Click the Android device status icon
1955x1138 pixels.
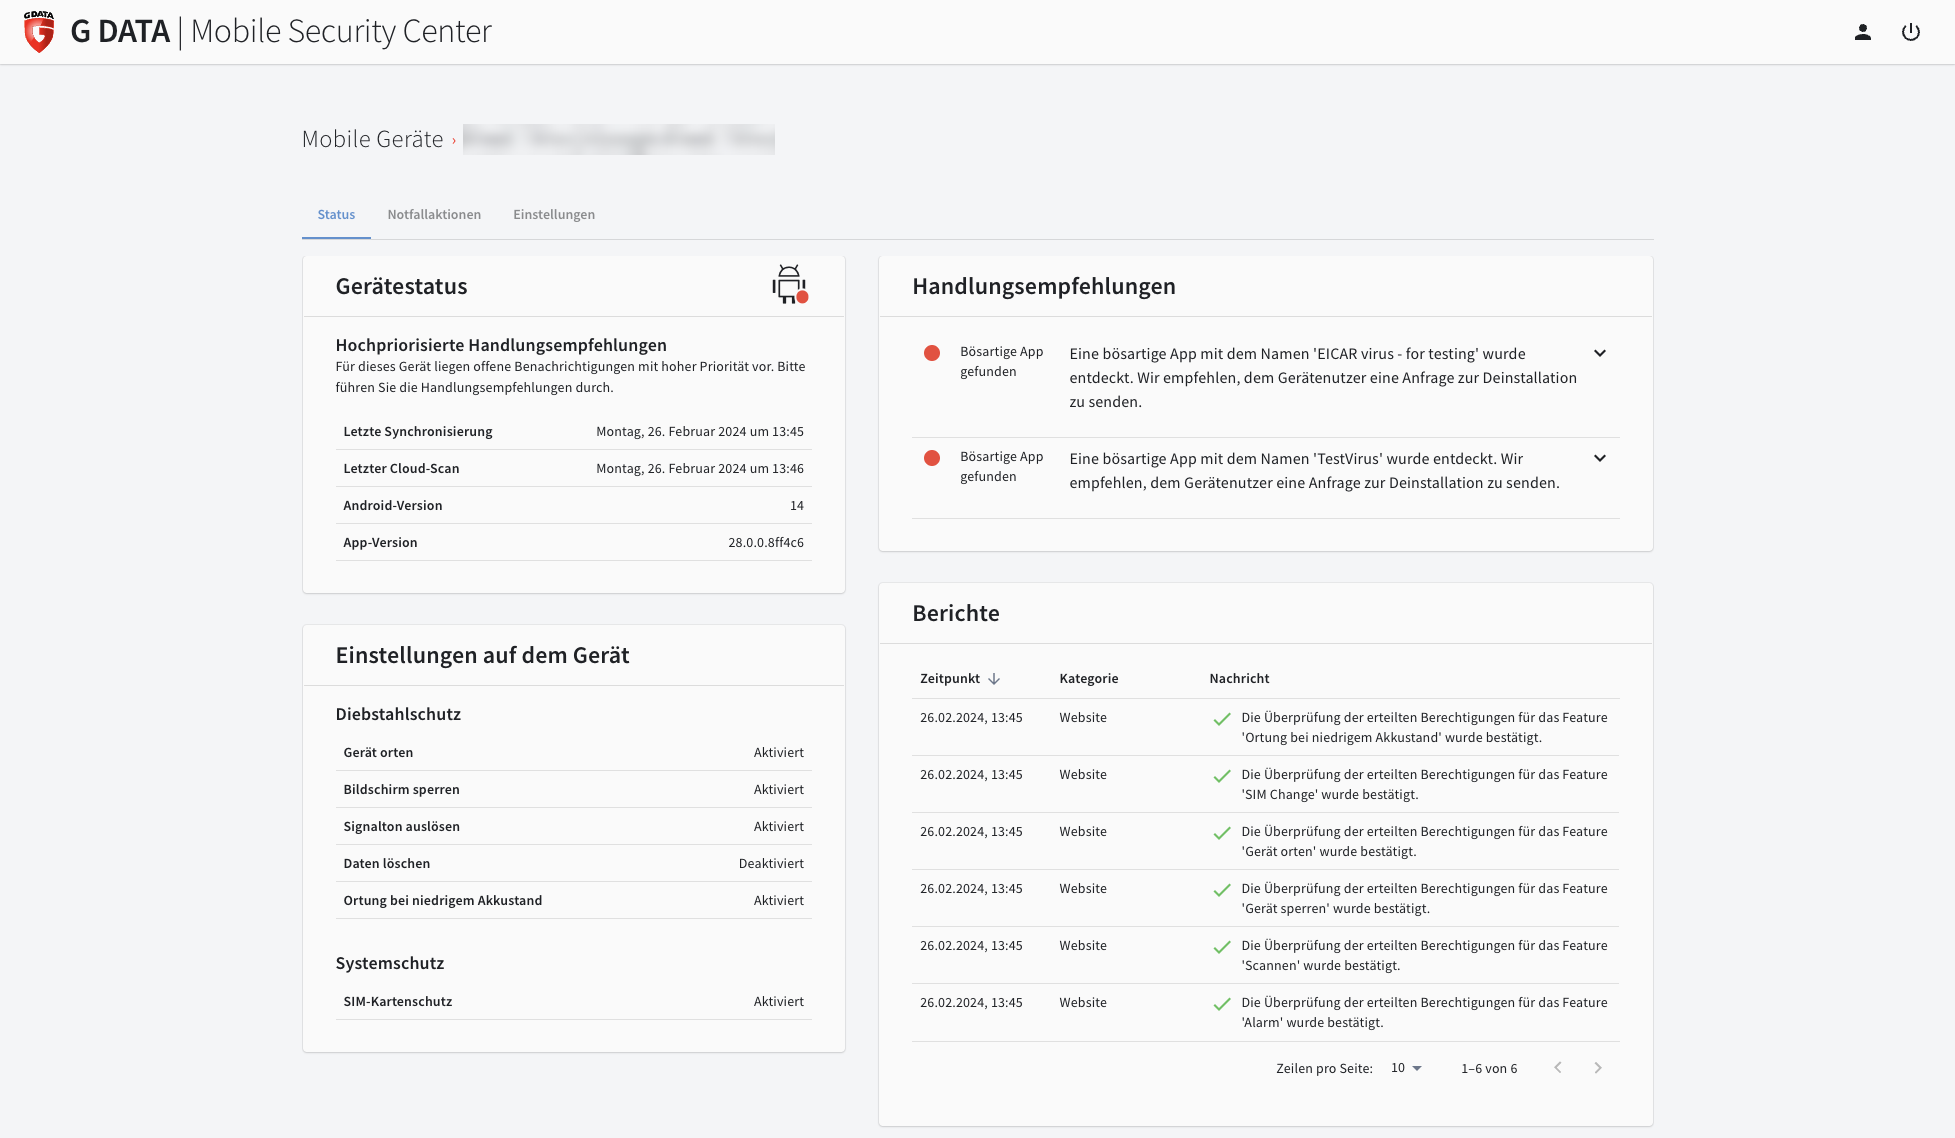(789, 285)
